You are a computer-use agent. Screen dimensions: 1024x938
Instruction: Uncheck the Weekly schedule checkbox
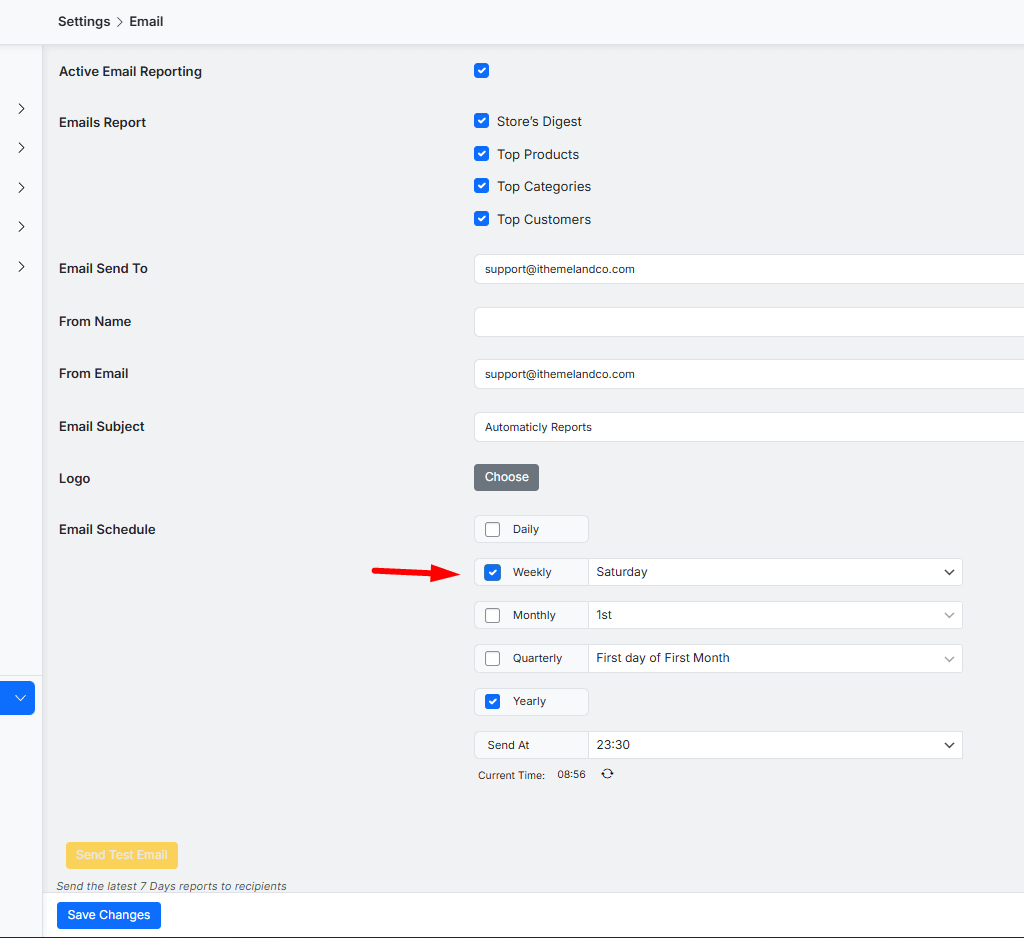click(x=492, y=572)
